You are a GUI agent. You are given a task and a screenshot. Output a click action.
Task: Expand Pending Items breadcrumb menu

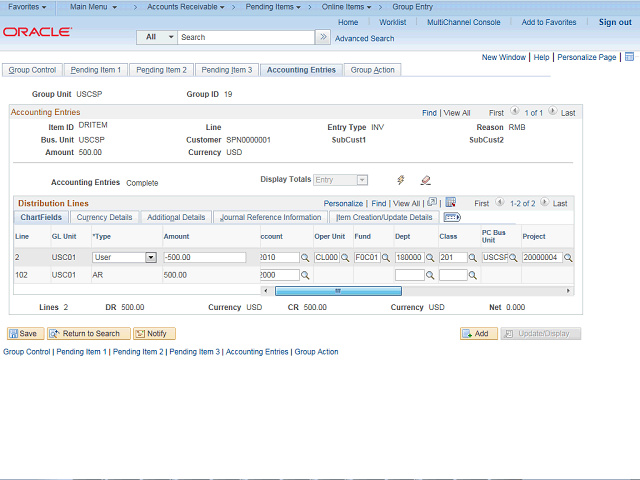coord(273,7)
